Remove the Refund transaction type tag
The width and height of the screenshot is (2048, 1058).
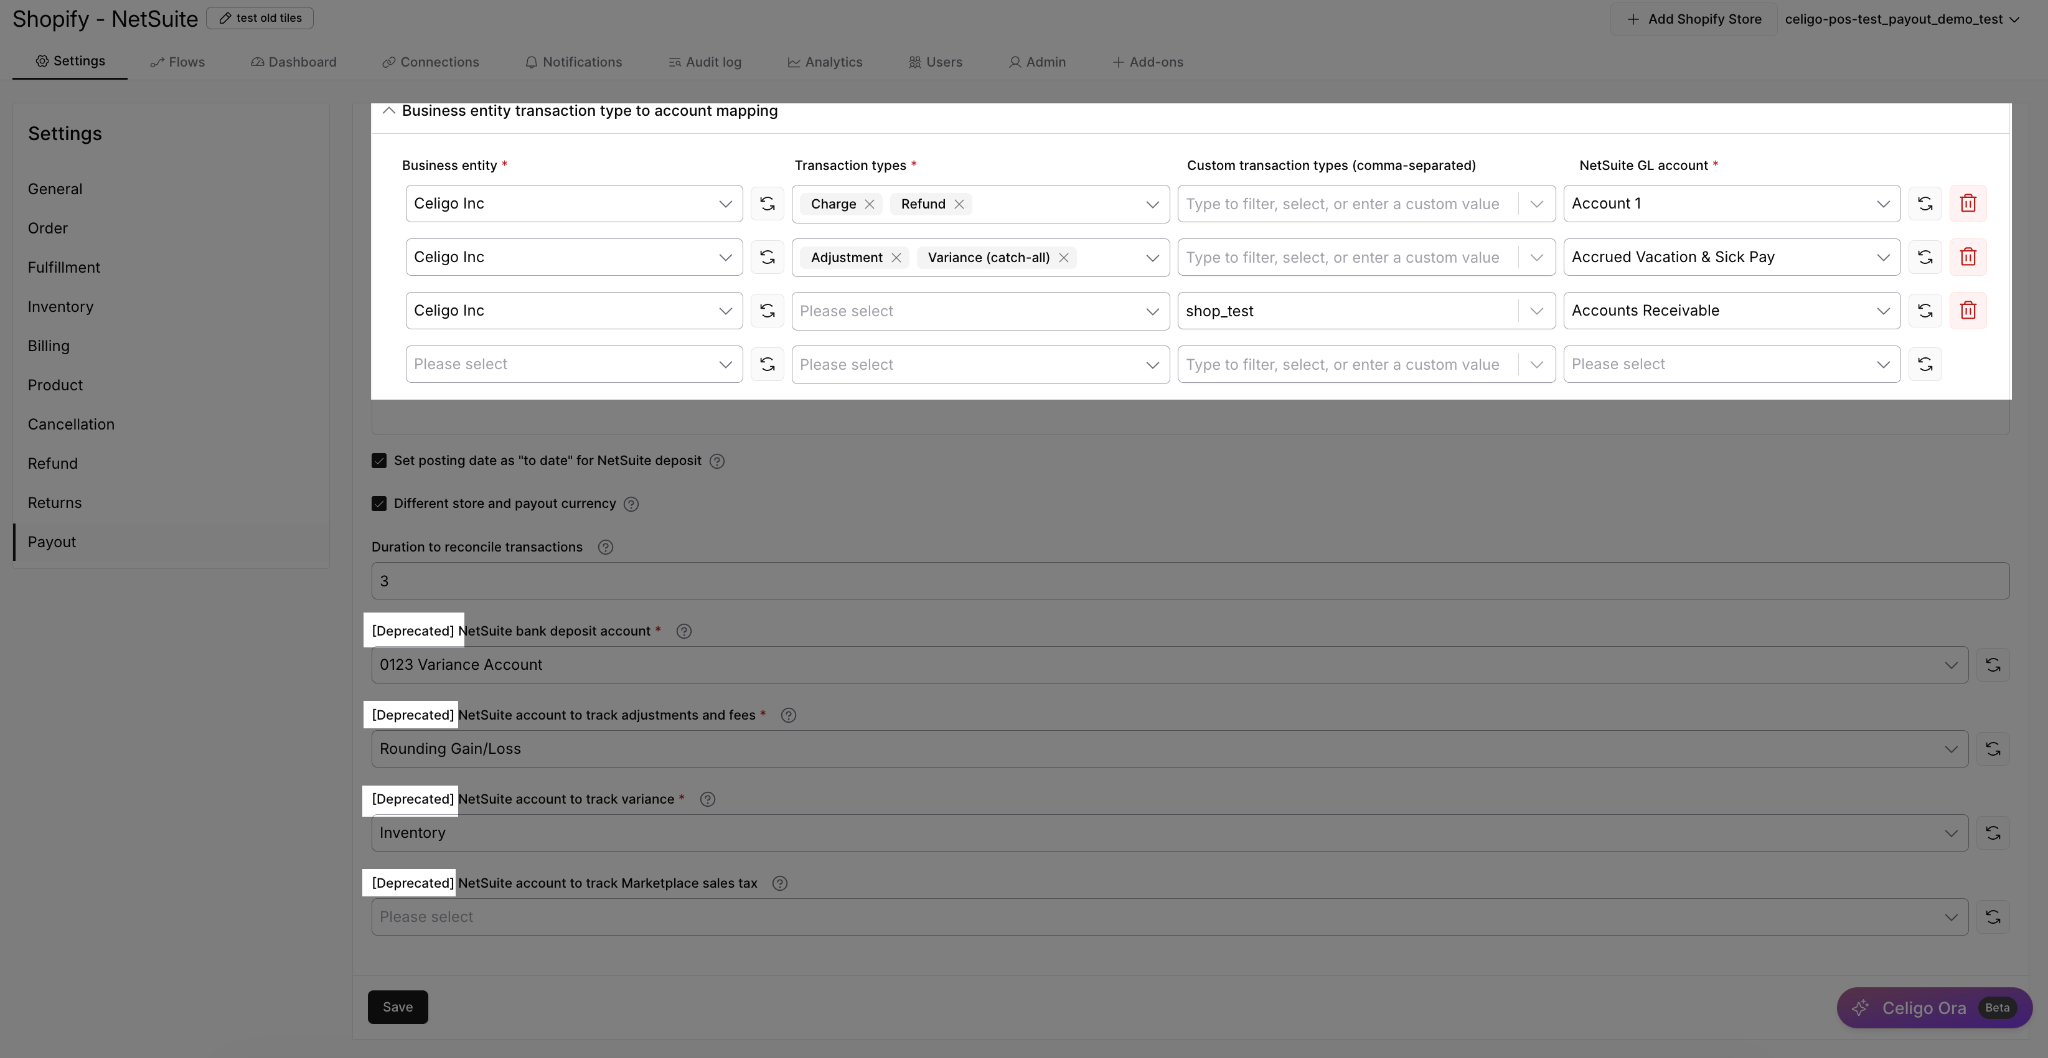pos(959,204)
